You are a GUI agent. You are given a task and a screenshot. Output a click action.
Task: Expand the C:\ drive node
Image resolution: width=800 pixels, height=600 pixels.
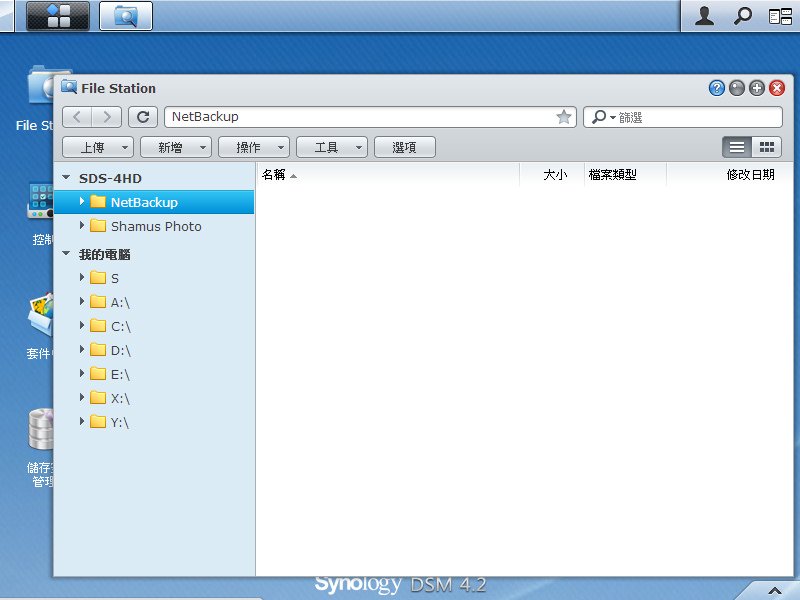82,326
